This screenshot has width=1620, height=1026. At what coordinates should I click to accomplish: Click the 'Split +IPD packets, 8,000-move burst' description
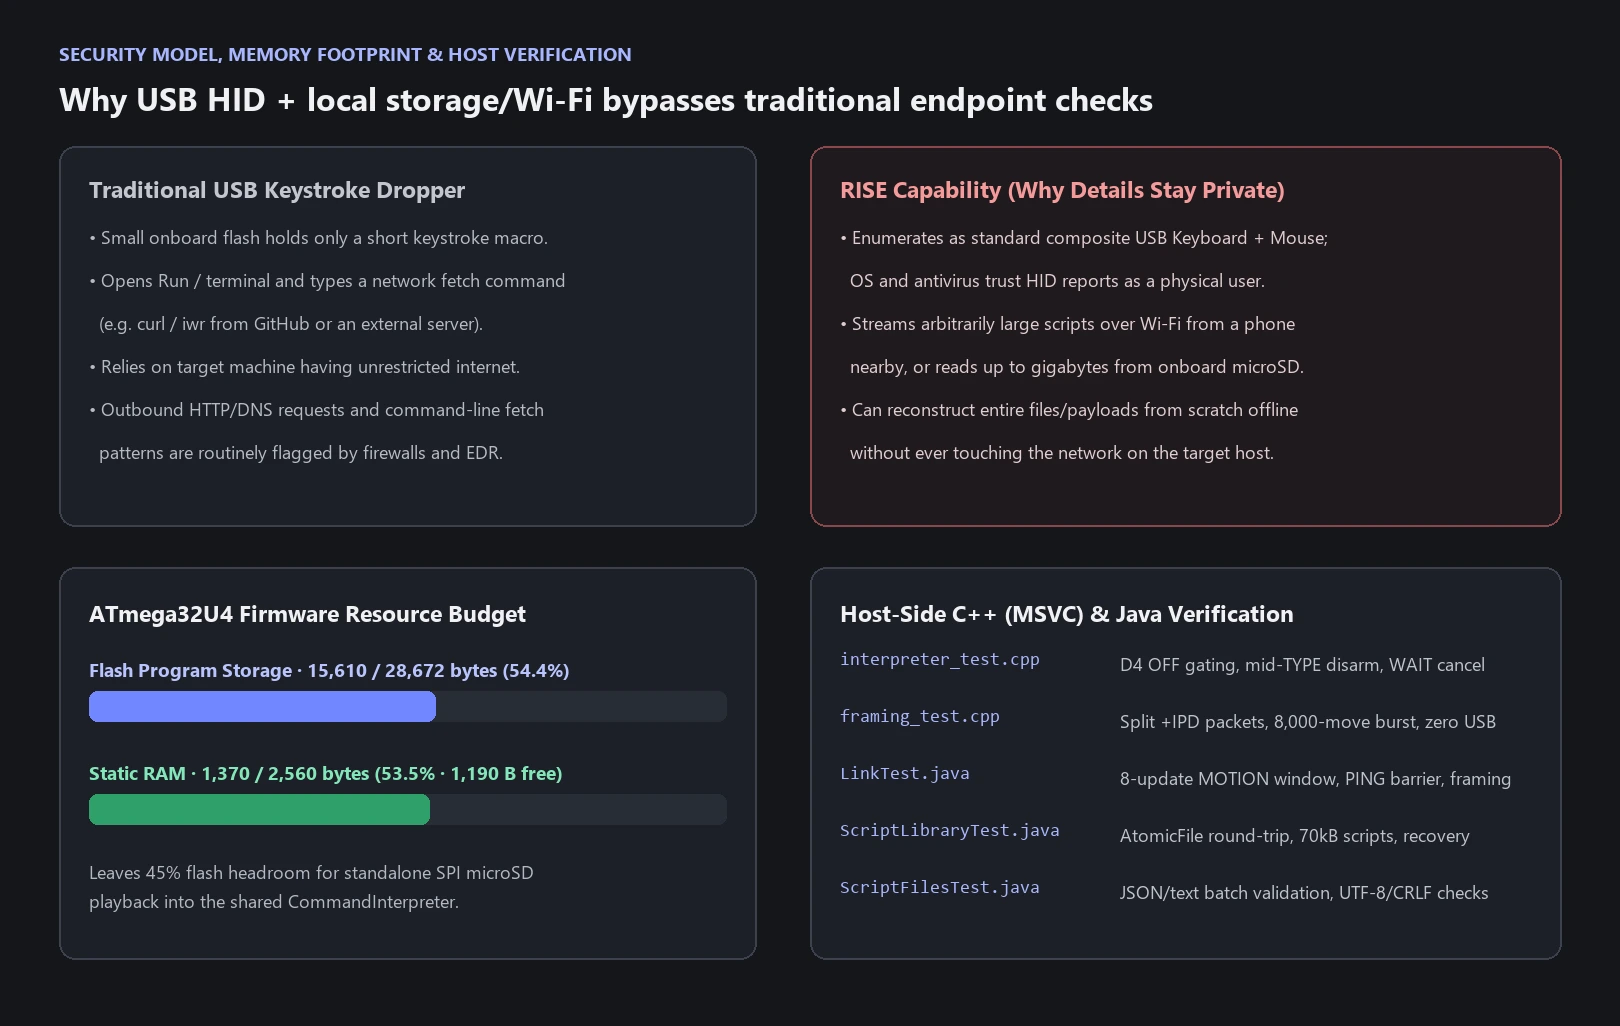coord(1308,722)
